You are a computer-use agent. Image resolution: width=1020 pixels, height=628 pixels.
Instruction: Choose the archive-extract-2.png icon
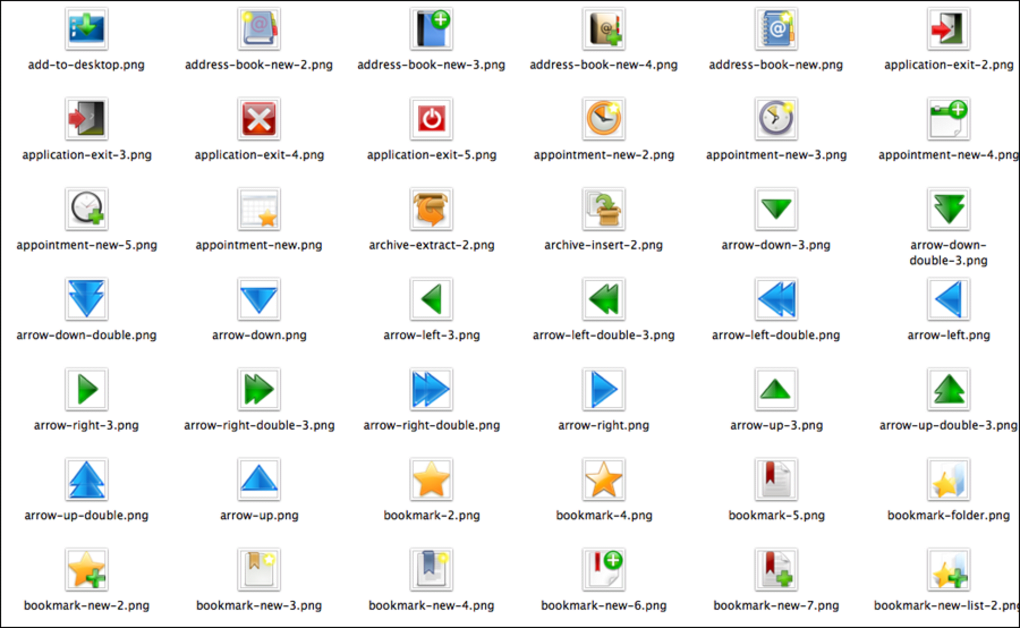(x=431, y=208)
